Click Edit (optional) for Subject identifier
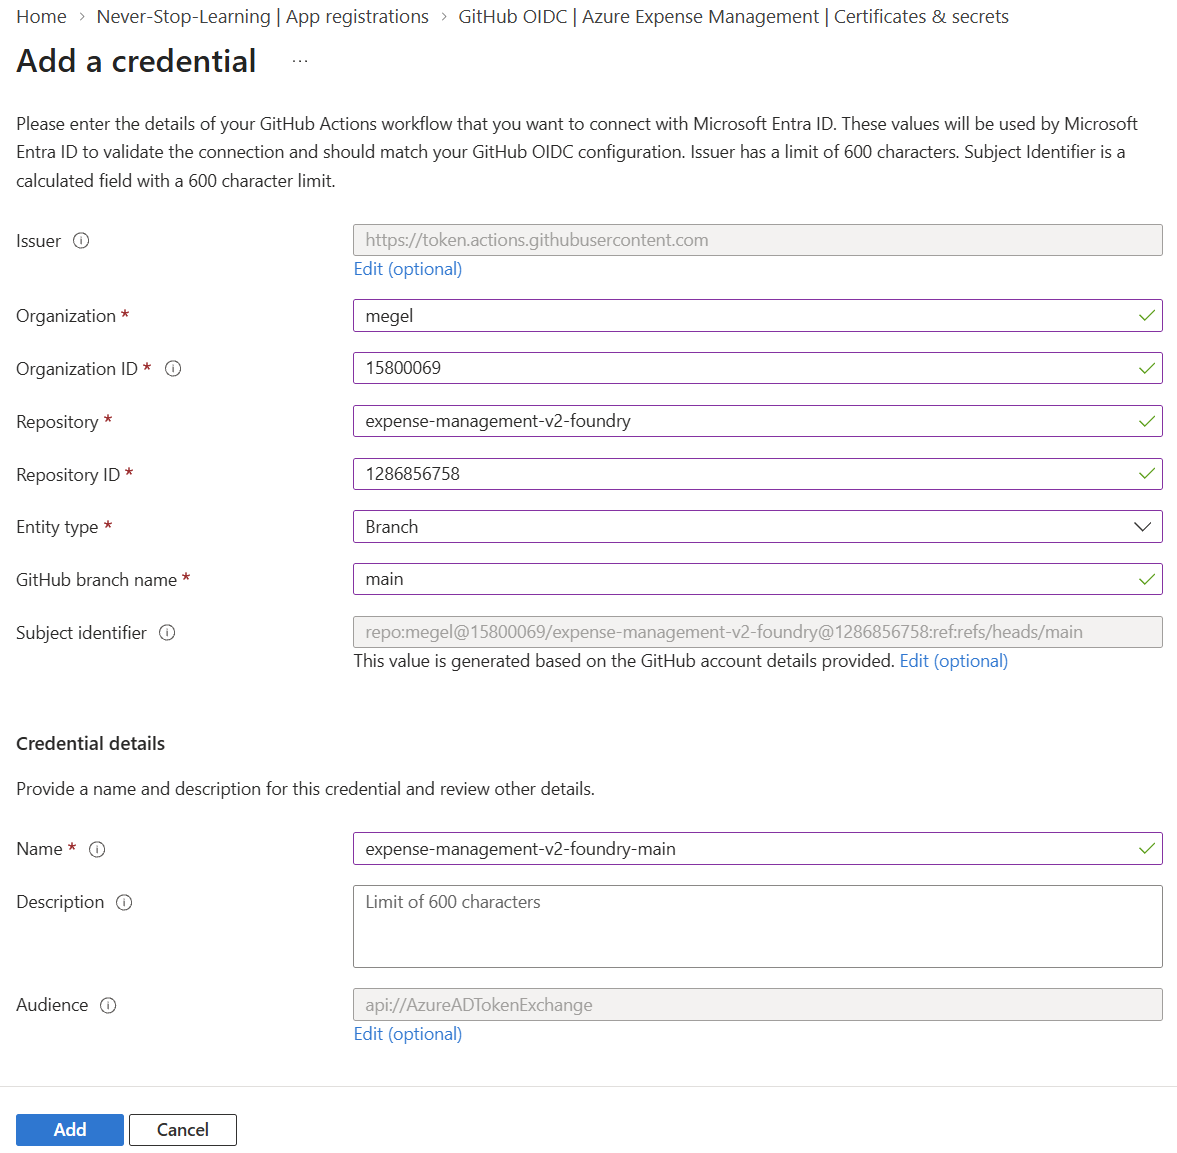The height and width of the screenshot is (1153, 1177). point(953,661)
